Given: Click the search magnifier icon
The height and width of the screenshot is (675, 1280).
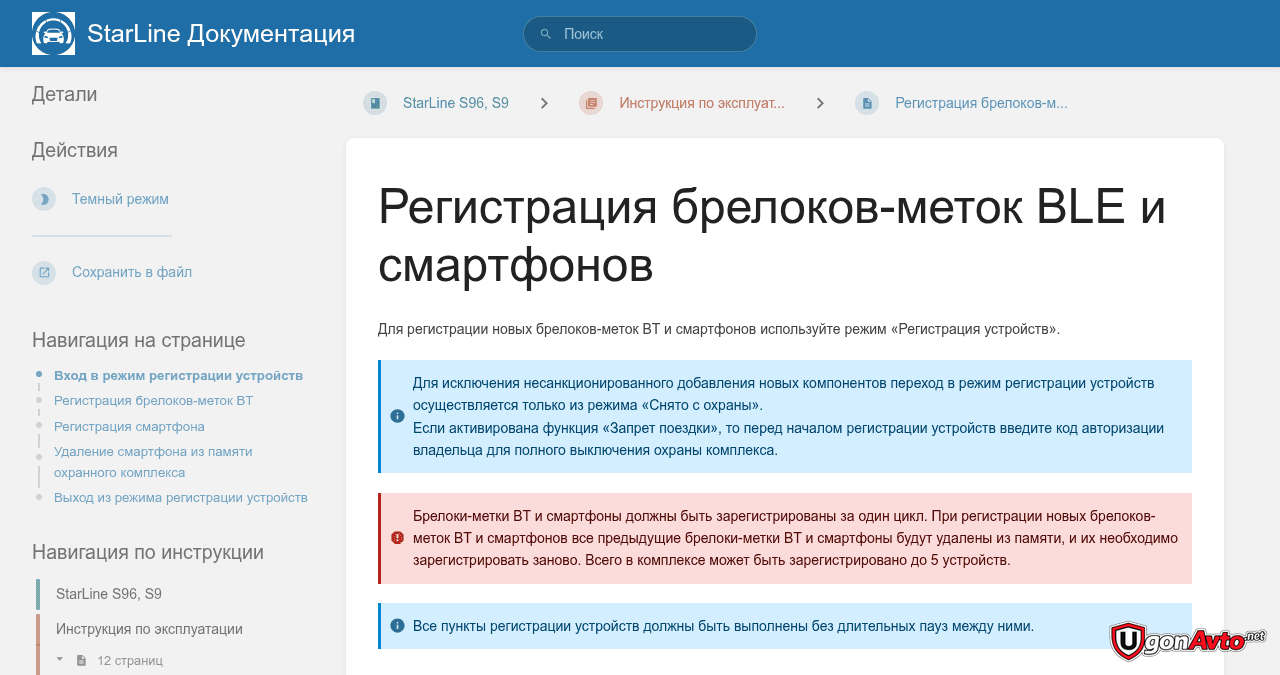Looking at the screenshot, I should pos(546,34).
